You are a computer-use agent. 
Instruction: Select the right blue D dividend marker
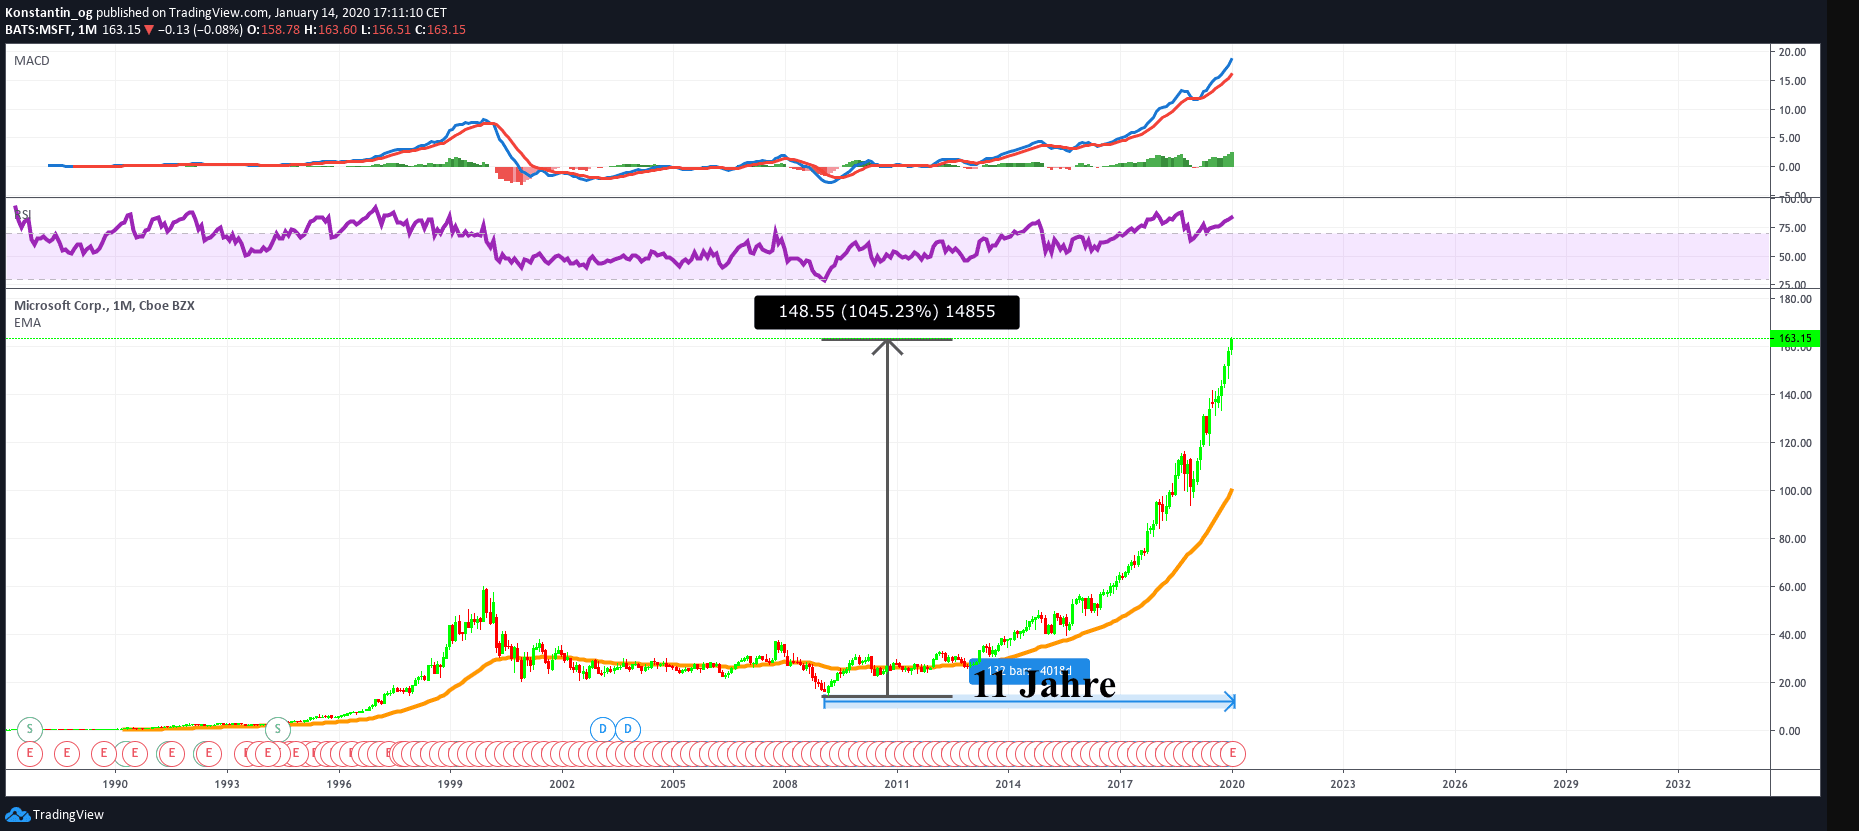pyautogui.click(x=628, y=729)
